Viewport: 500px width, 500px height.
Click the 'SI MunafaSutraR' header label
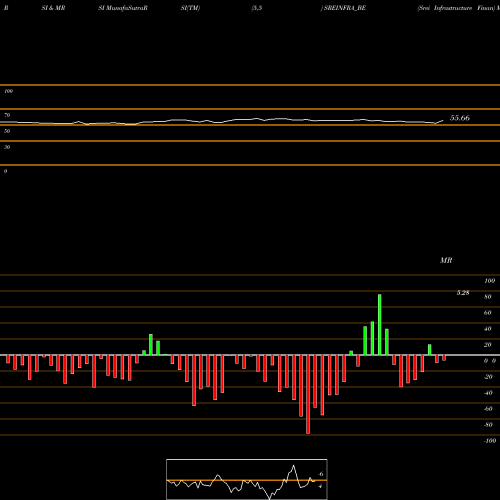123,8
